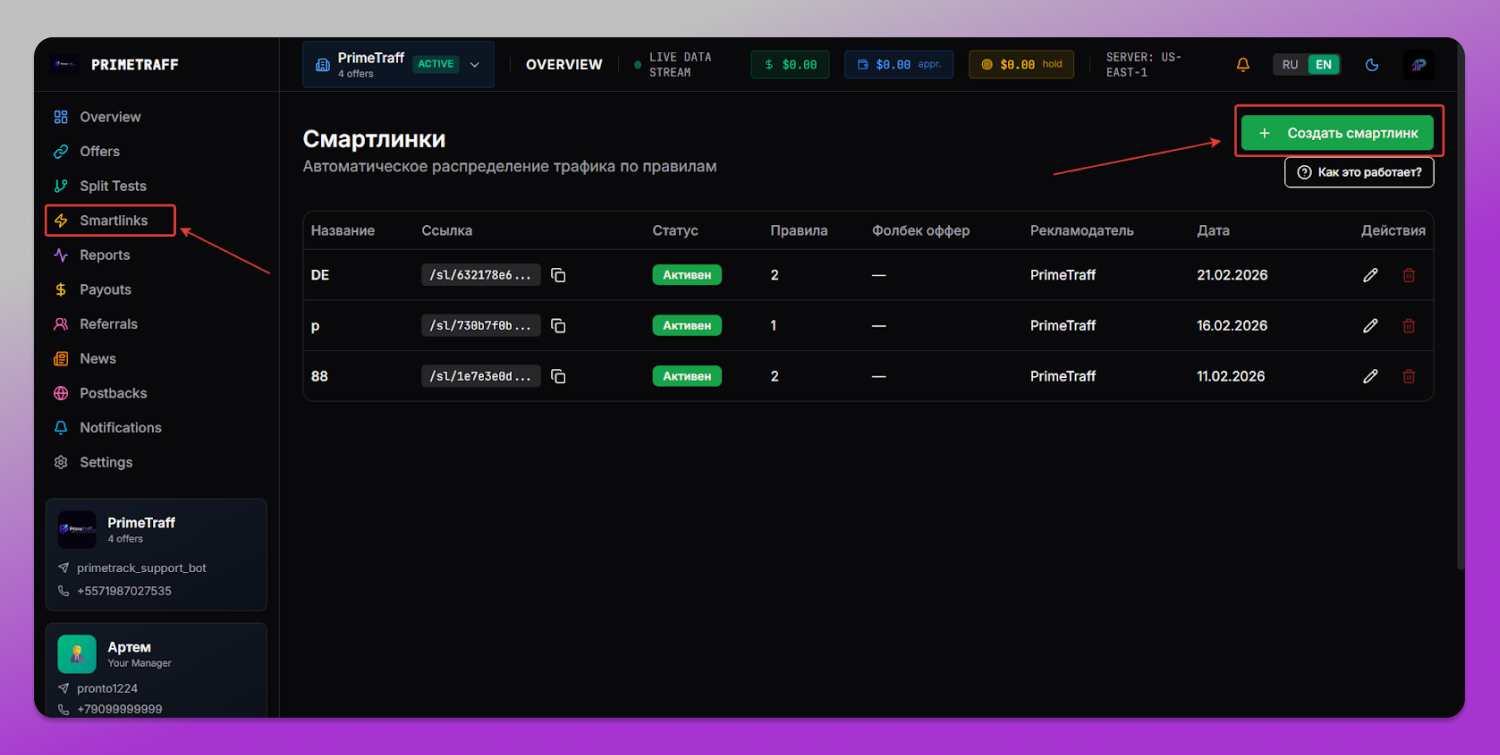Delete the DE smartlink with trash icon
Image resolution: width=1500 pixels, height=755 pixels.
1409,275
